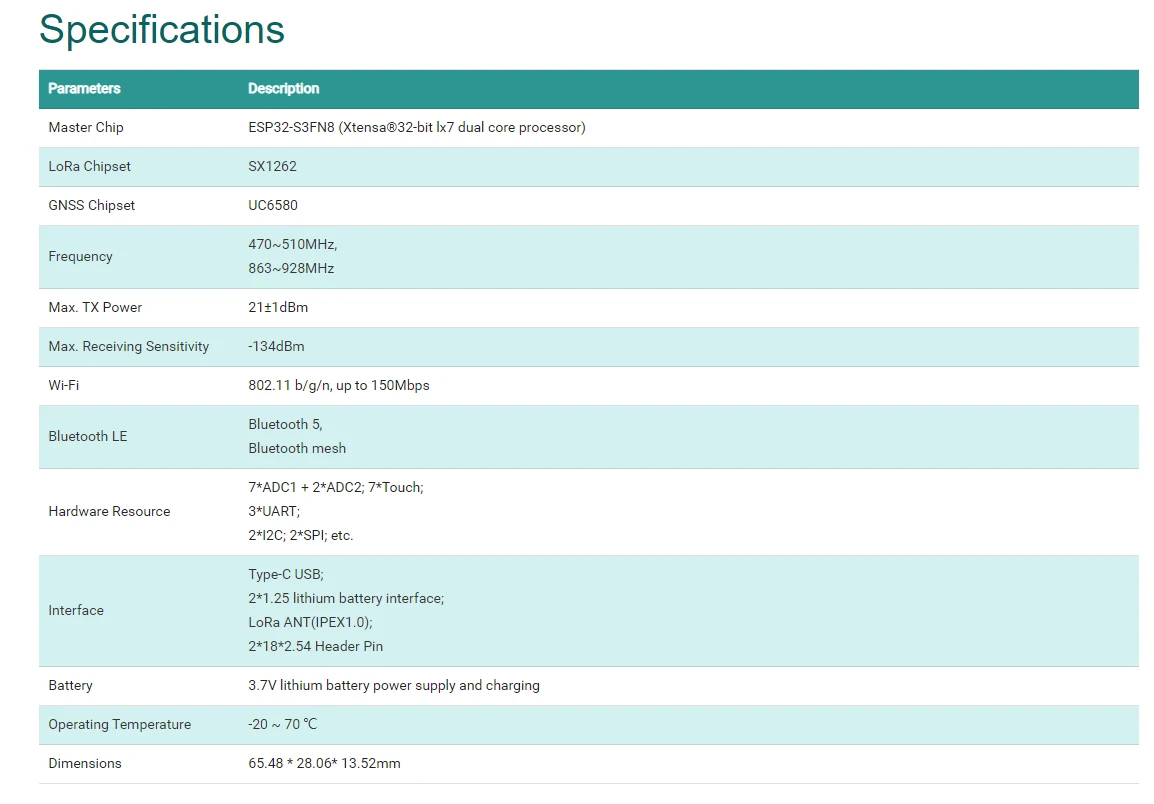Viewport: 1154px width, 804px height.
Task: Click the Wi-Fi row label
Action: (63, 386)
